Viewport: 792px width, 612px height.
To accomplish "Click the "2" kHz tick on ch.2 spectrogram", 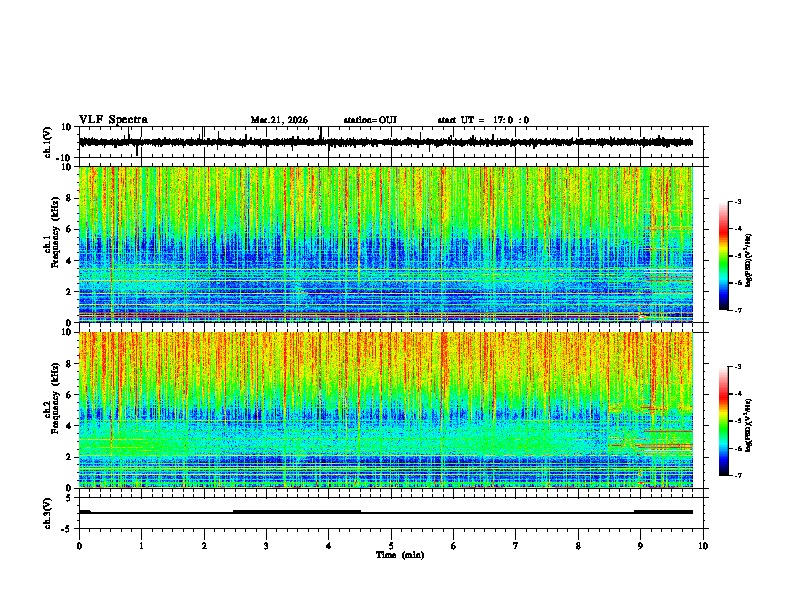I will 70,457.
